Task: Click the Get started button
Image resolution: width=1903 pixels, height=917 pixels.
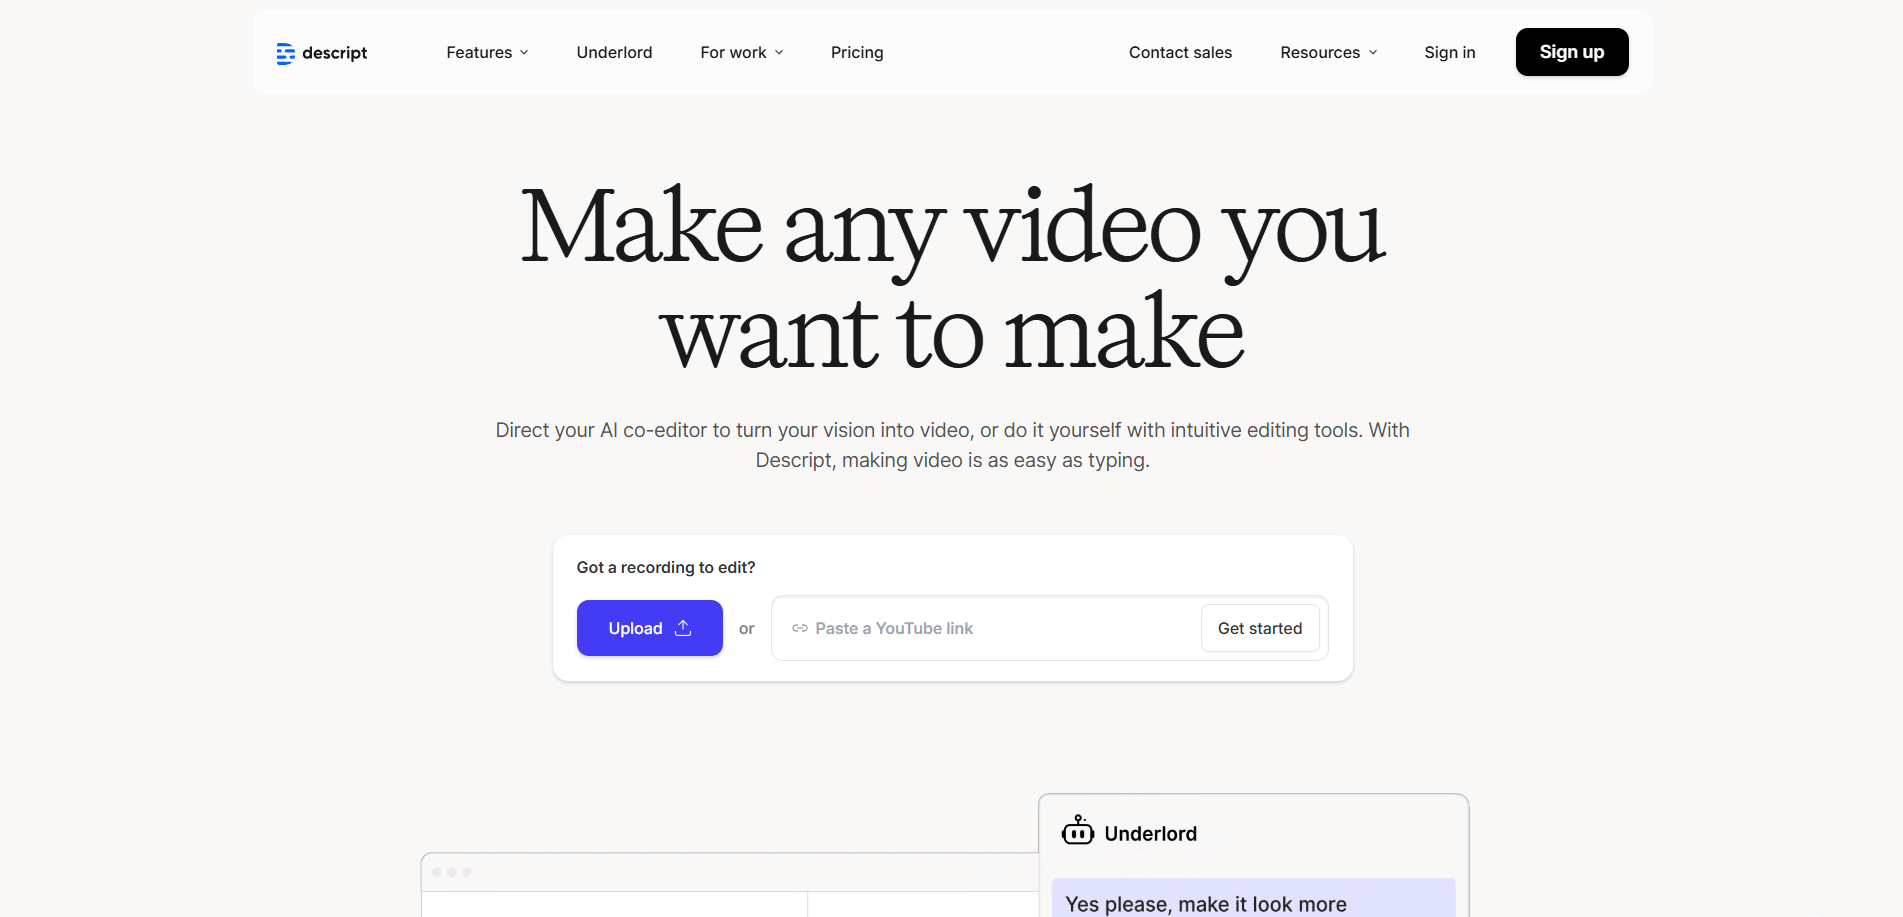Action: coord(1260,628)
